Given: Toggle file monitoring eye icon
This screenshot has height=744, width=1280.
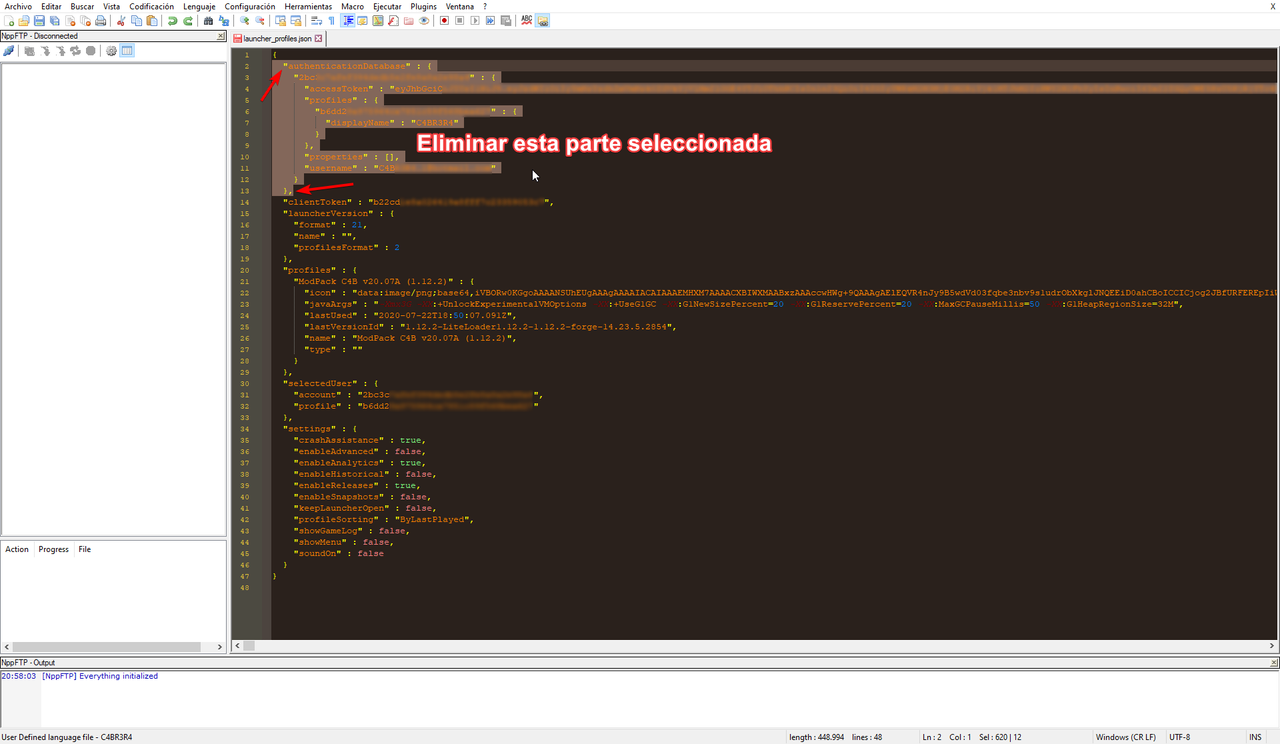Looking at the screenshot, I should tap(424, 20).
